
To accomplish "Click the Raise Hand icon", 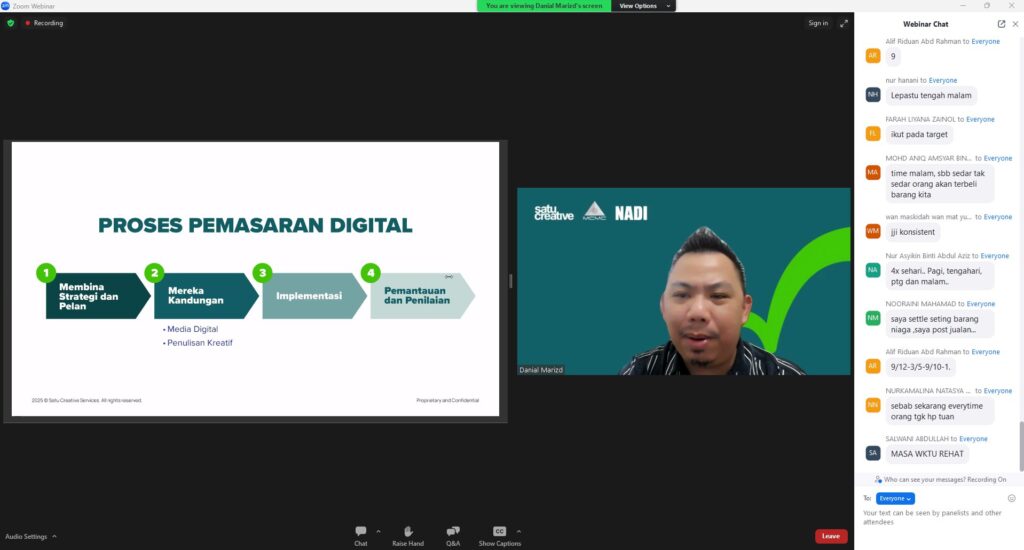I will [x=408, y=532].
